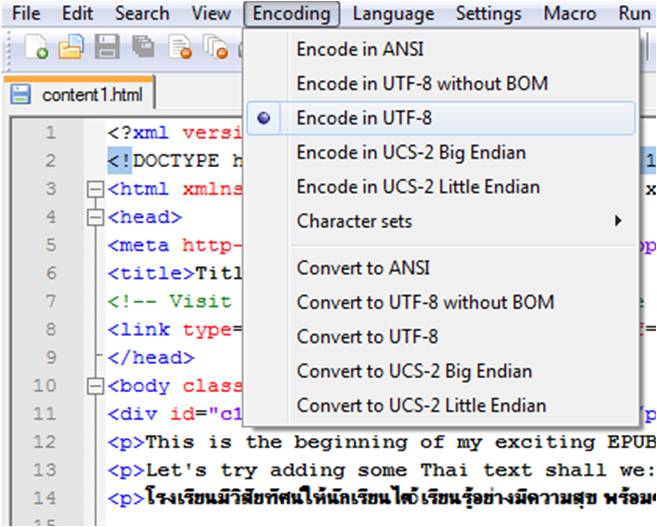Click the Visit comment on line 7
The height and width of the screenshot is (527, 657).
[x=170, y=302]
